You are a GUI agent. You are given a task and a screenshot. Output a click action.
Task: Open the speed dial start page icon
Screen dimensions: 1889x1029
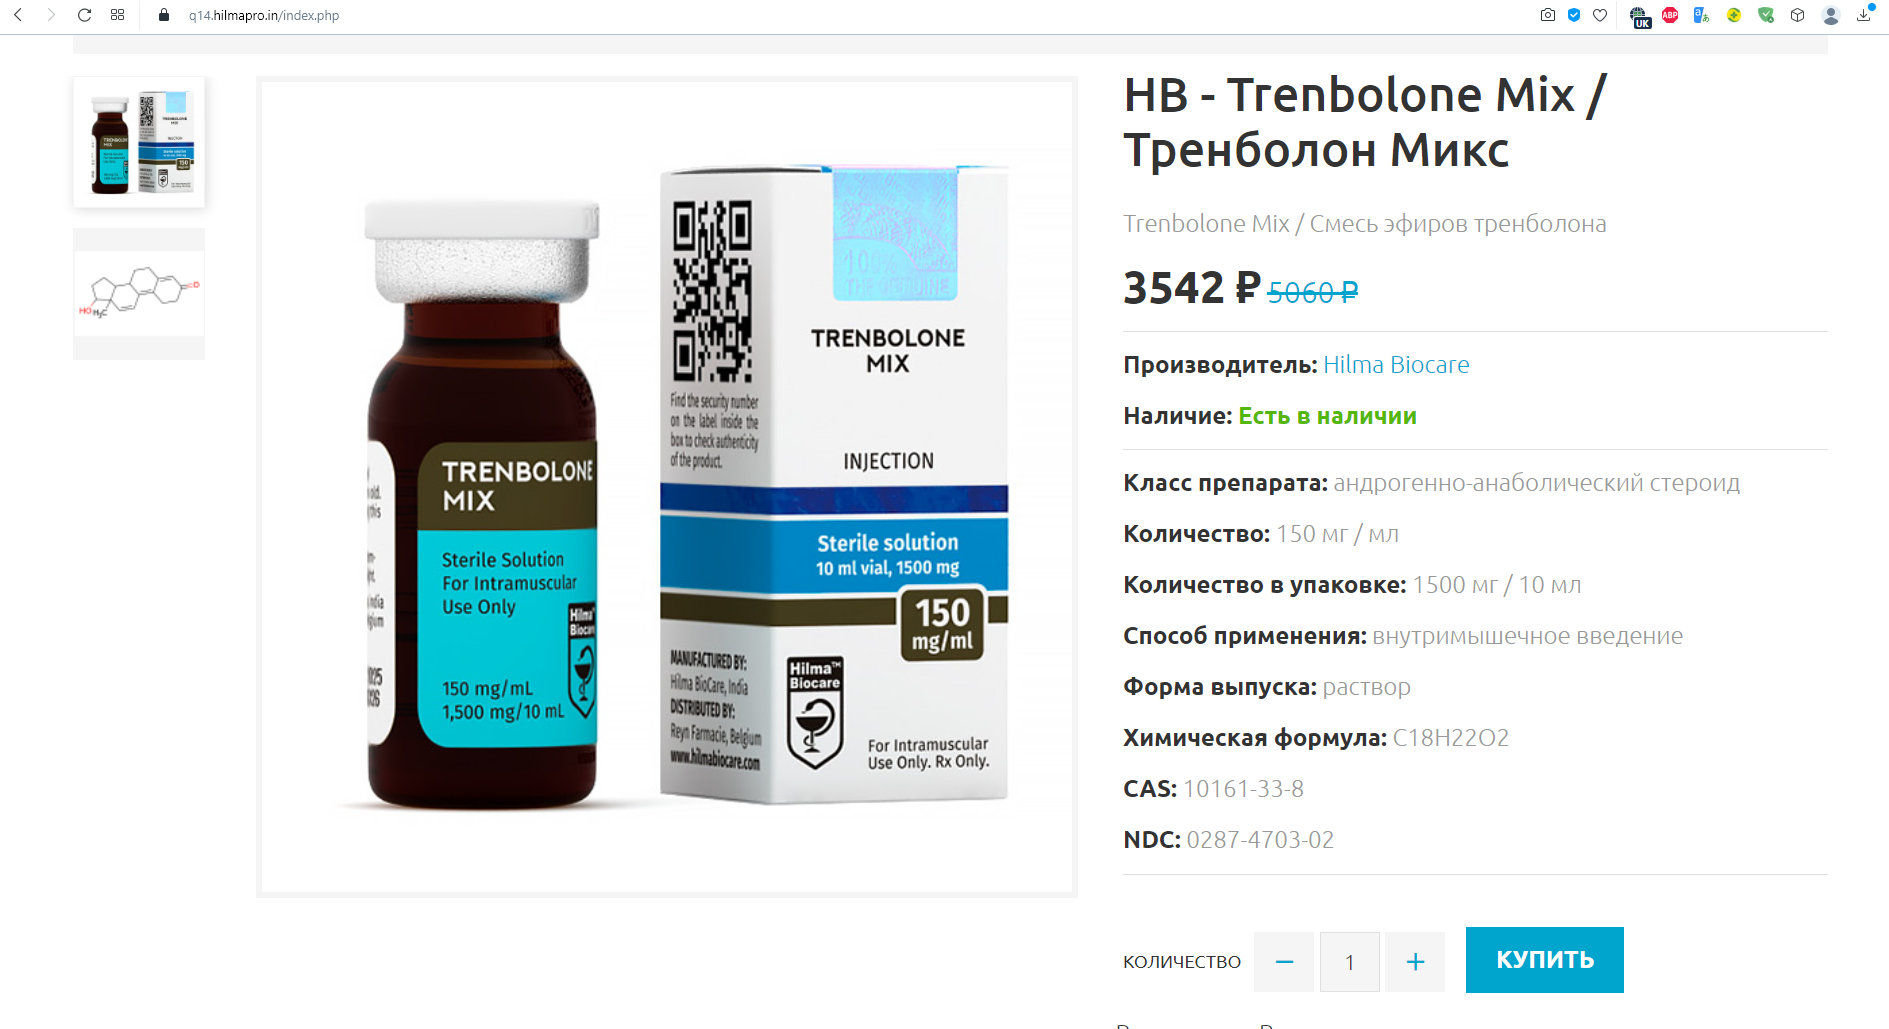point(117,15)
